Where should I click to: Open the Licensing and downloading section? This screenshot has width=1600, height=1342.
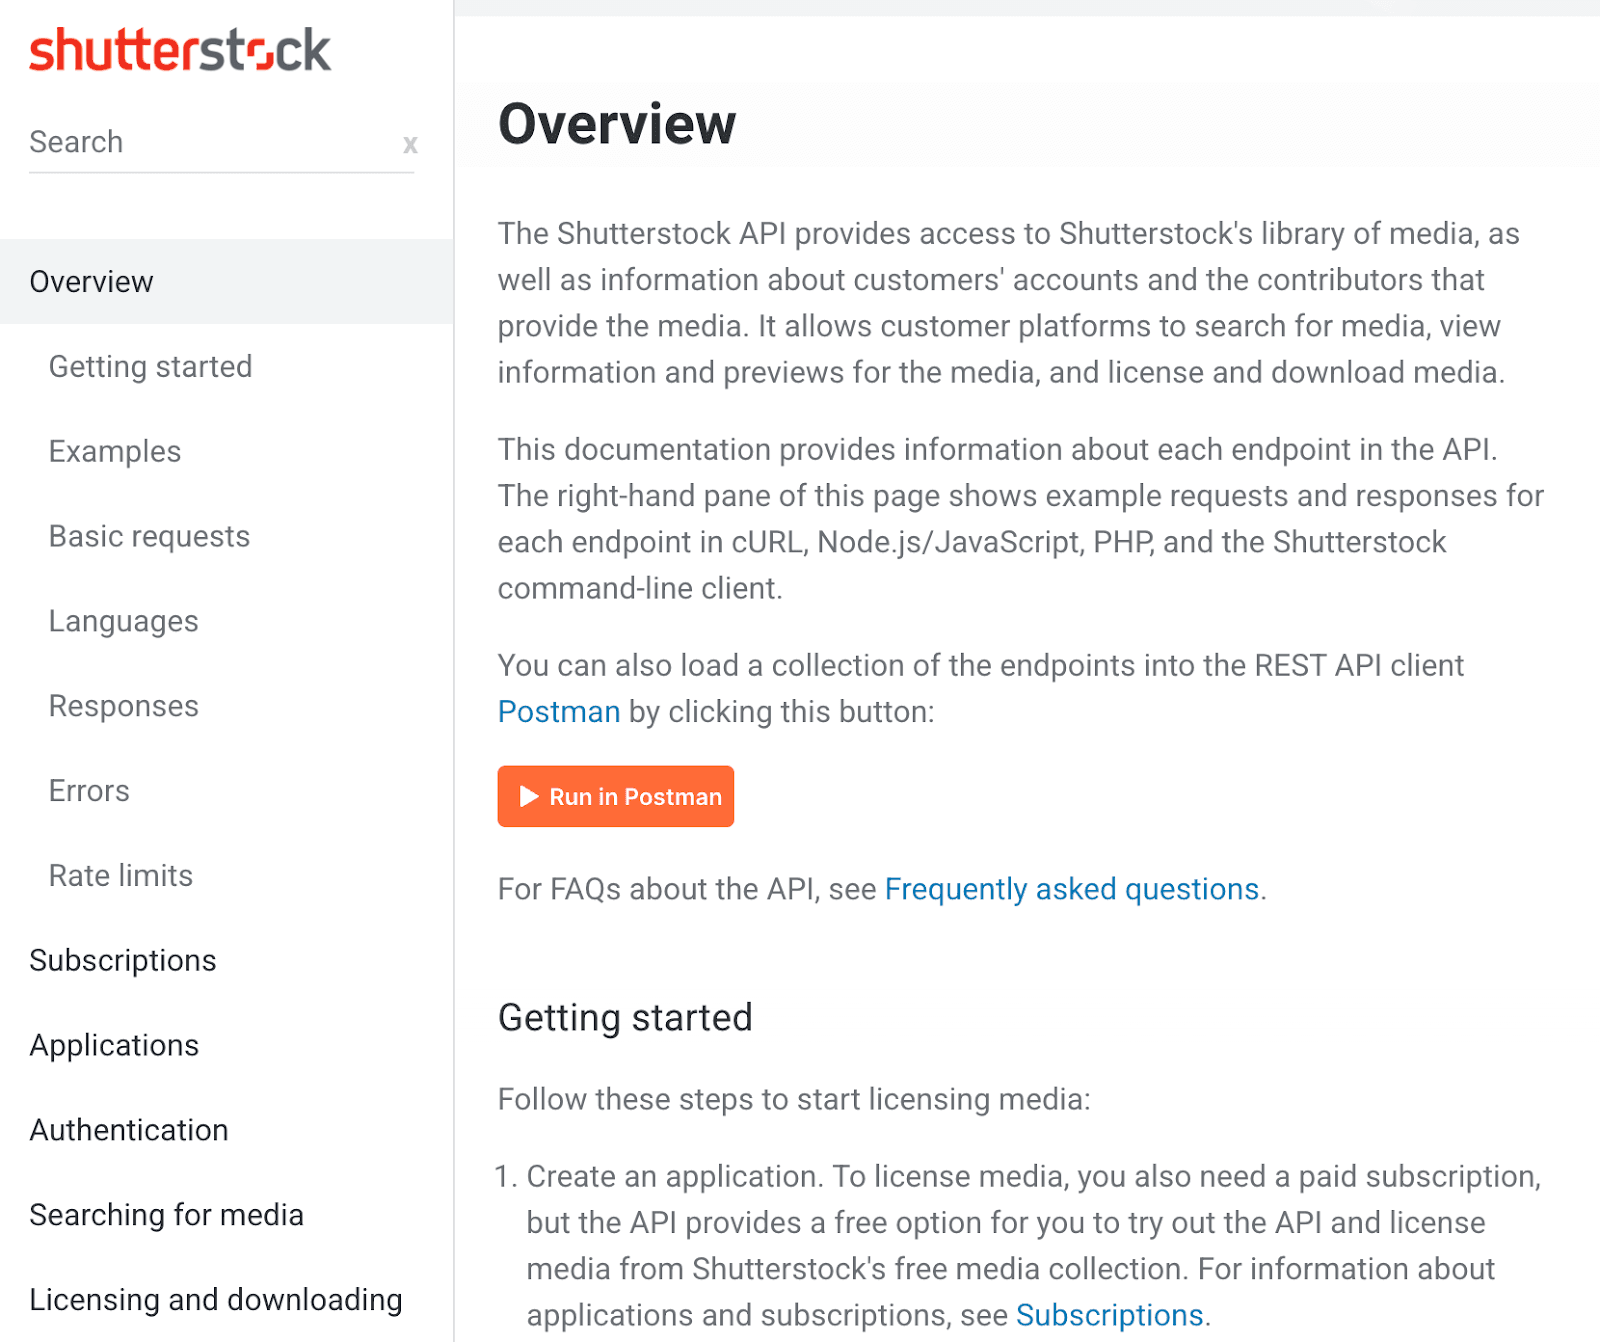[x=215, y=1299]
